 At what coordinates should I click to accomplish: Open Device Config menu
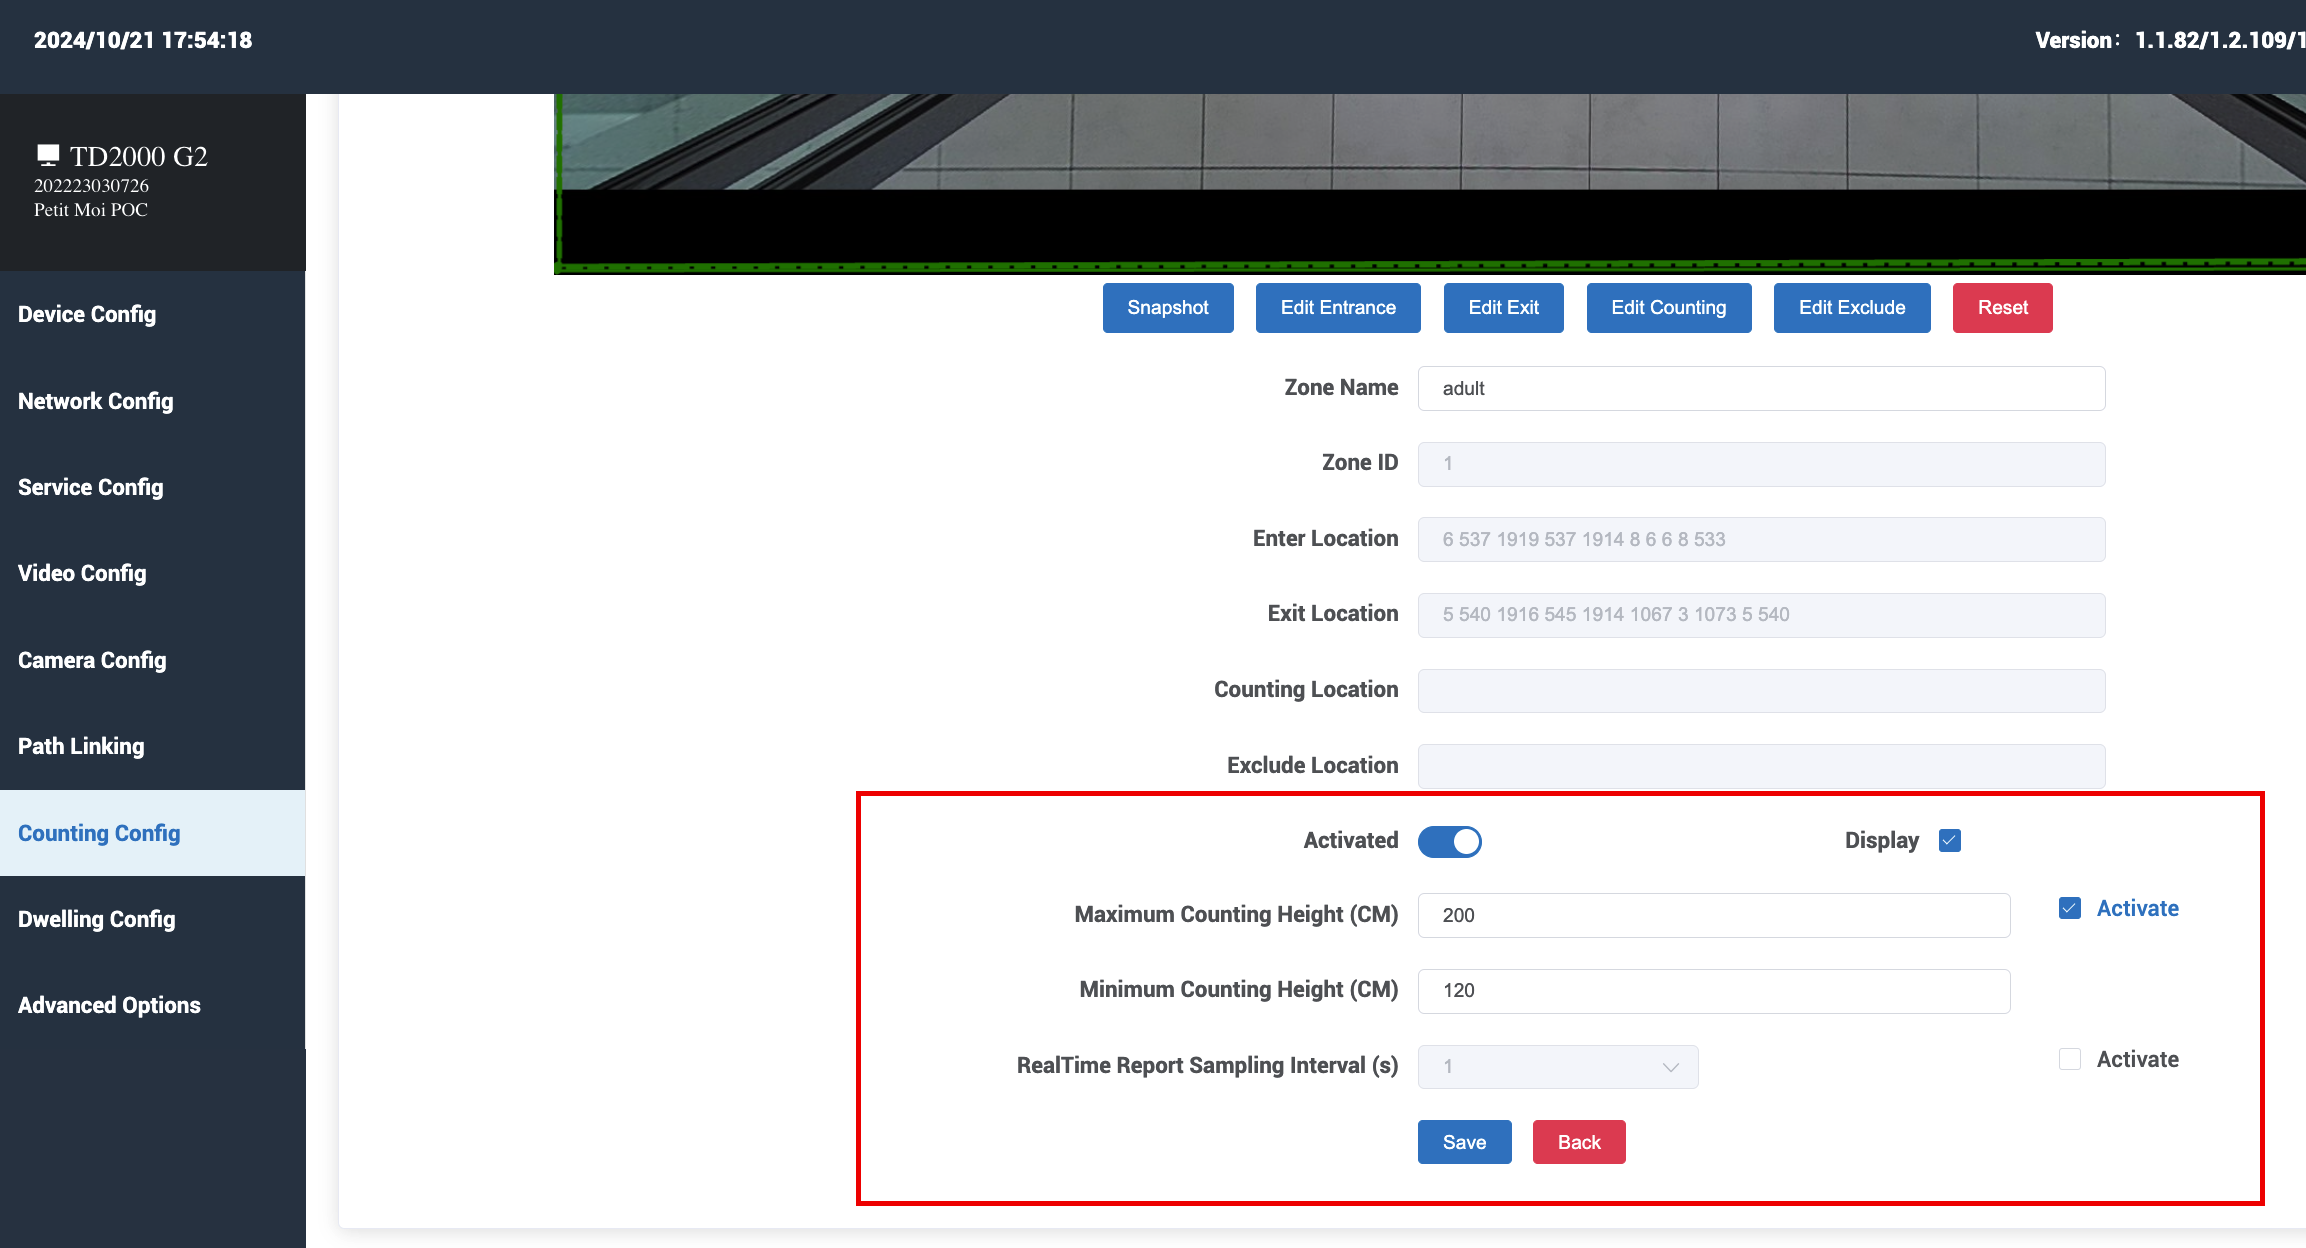(x=87, y=314)
